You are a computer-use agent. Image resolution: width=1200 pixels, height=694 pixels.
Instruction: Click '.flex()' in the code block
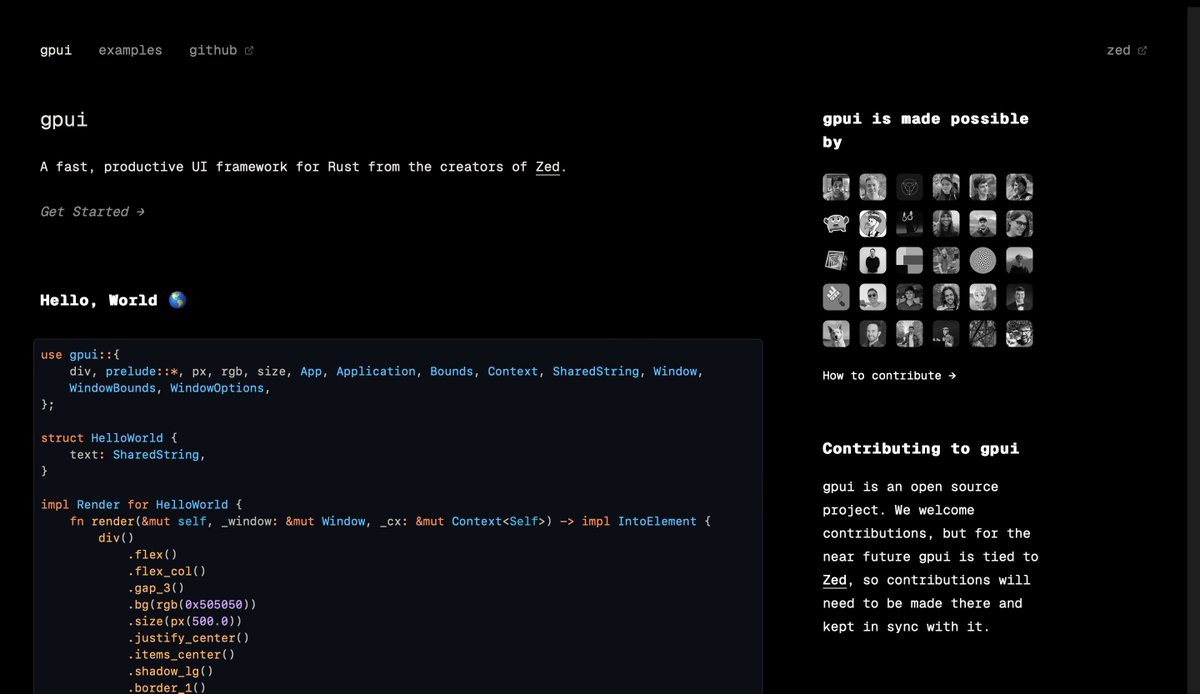click(152, 555)
